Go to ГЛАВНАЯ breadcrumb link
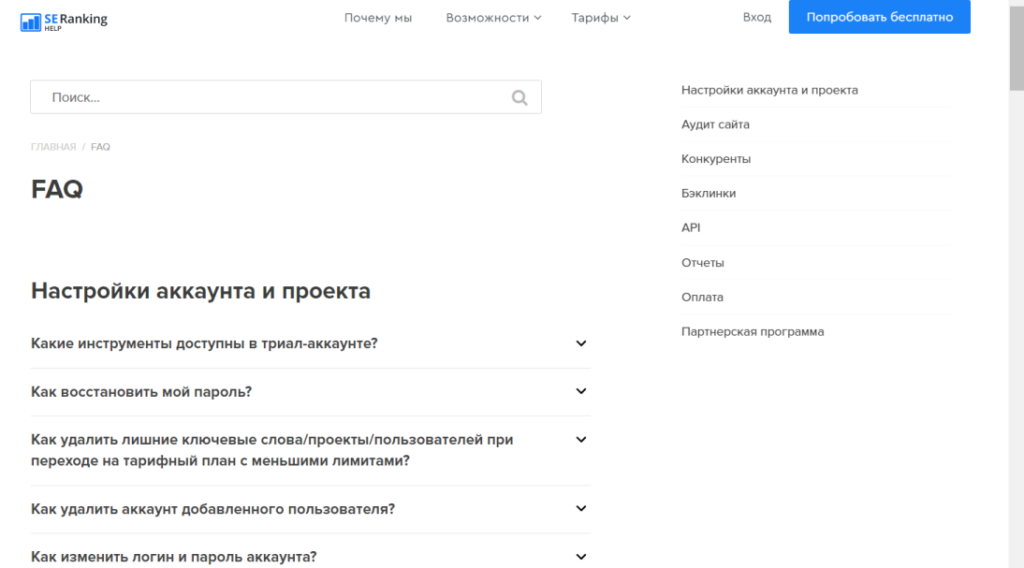This screenshot has width=1024, height=568. tap(54, 147)
